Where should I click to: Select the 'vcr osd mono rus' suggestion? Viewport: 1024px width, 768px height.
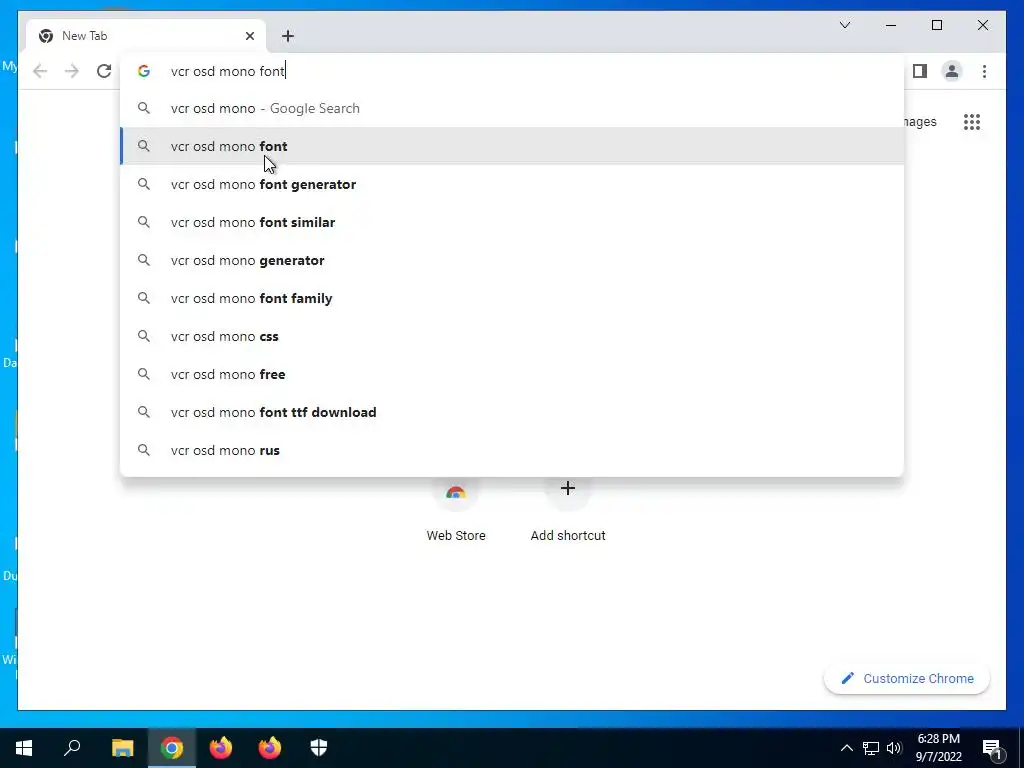(512, 450)
